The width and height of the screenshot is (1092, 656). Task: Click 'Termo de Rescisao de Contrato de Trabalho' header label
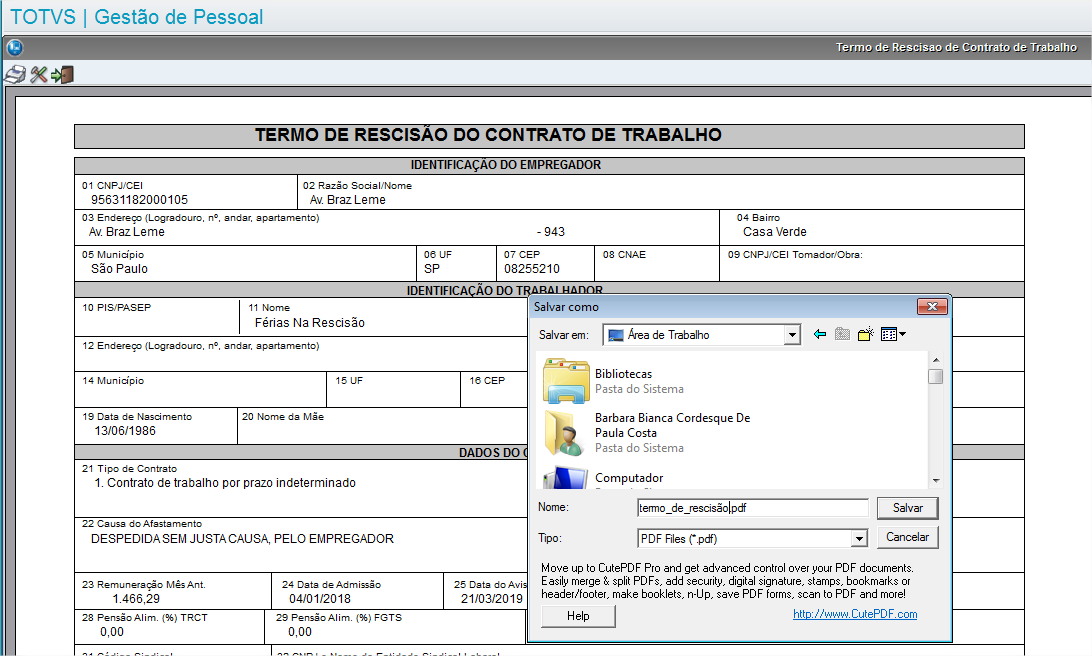click(956, 47)
